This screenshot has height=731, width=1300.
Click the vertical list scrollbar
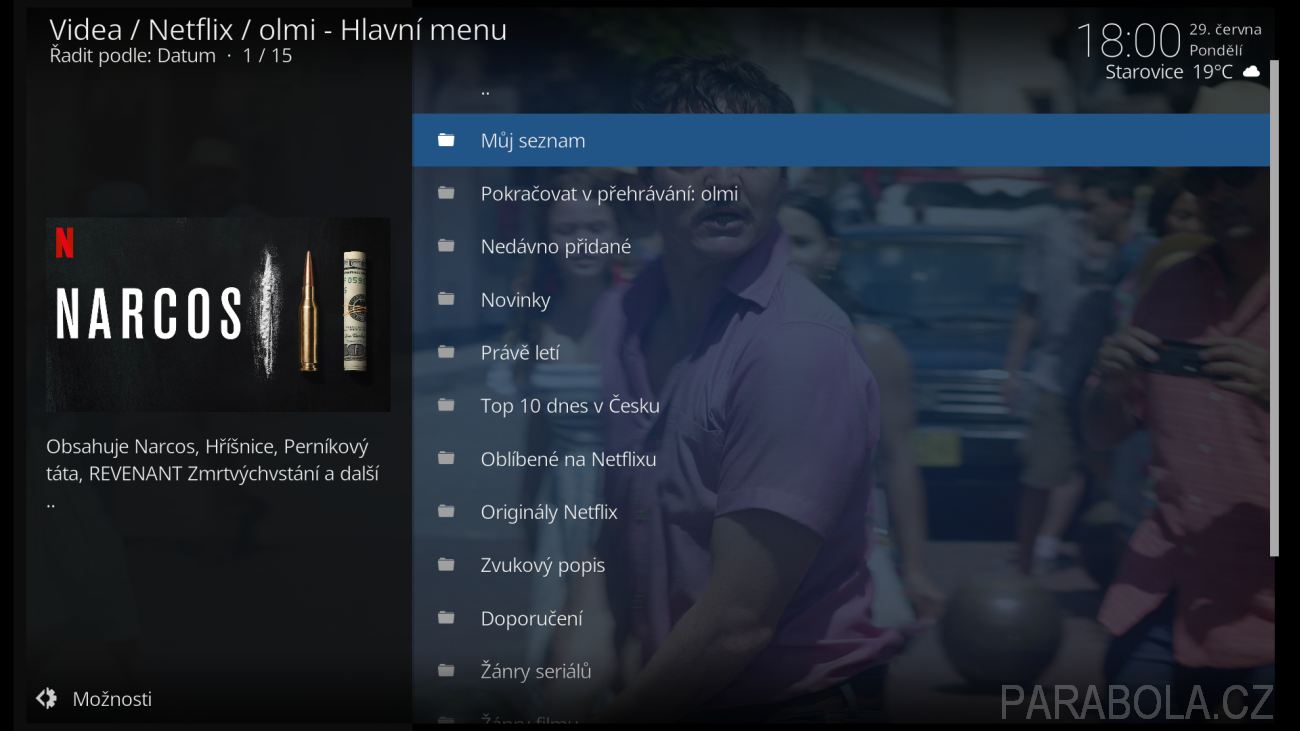[x=1274, y=308]
